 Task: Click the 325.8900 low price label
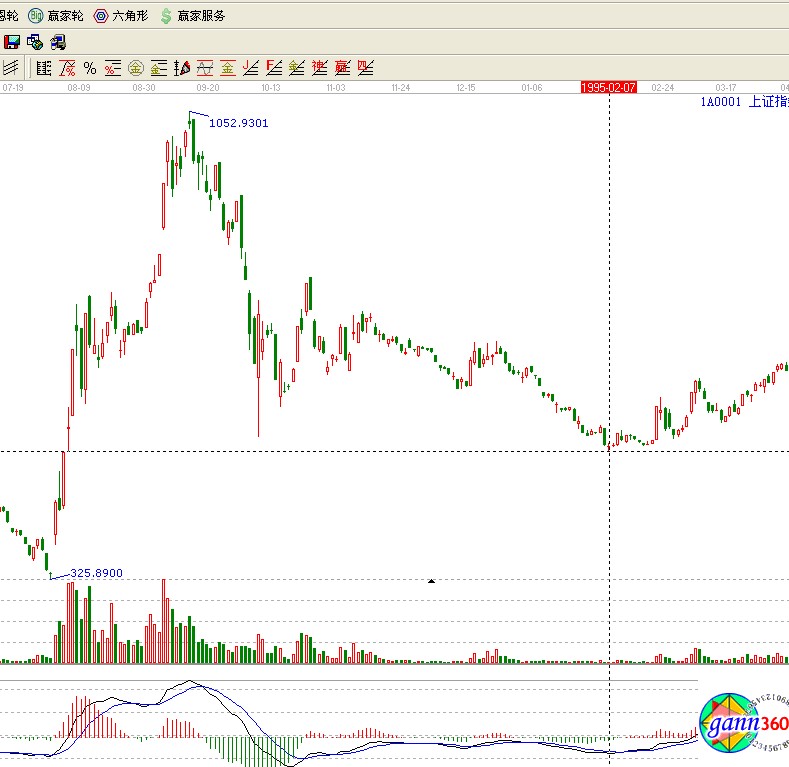point(96,573)
